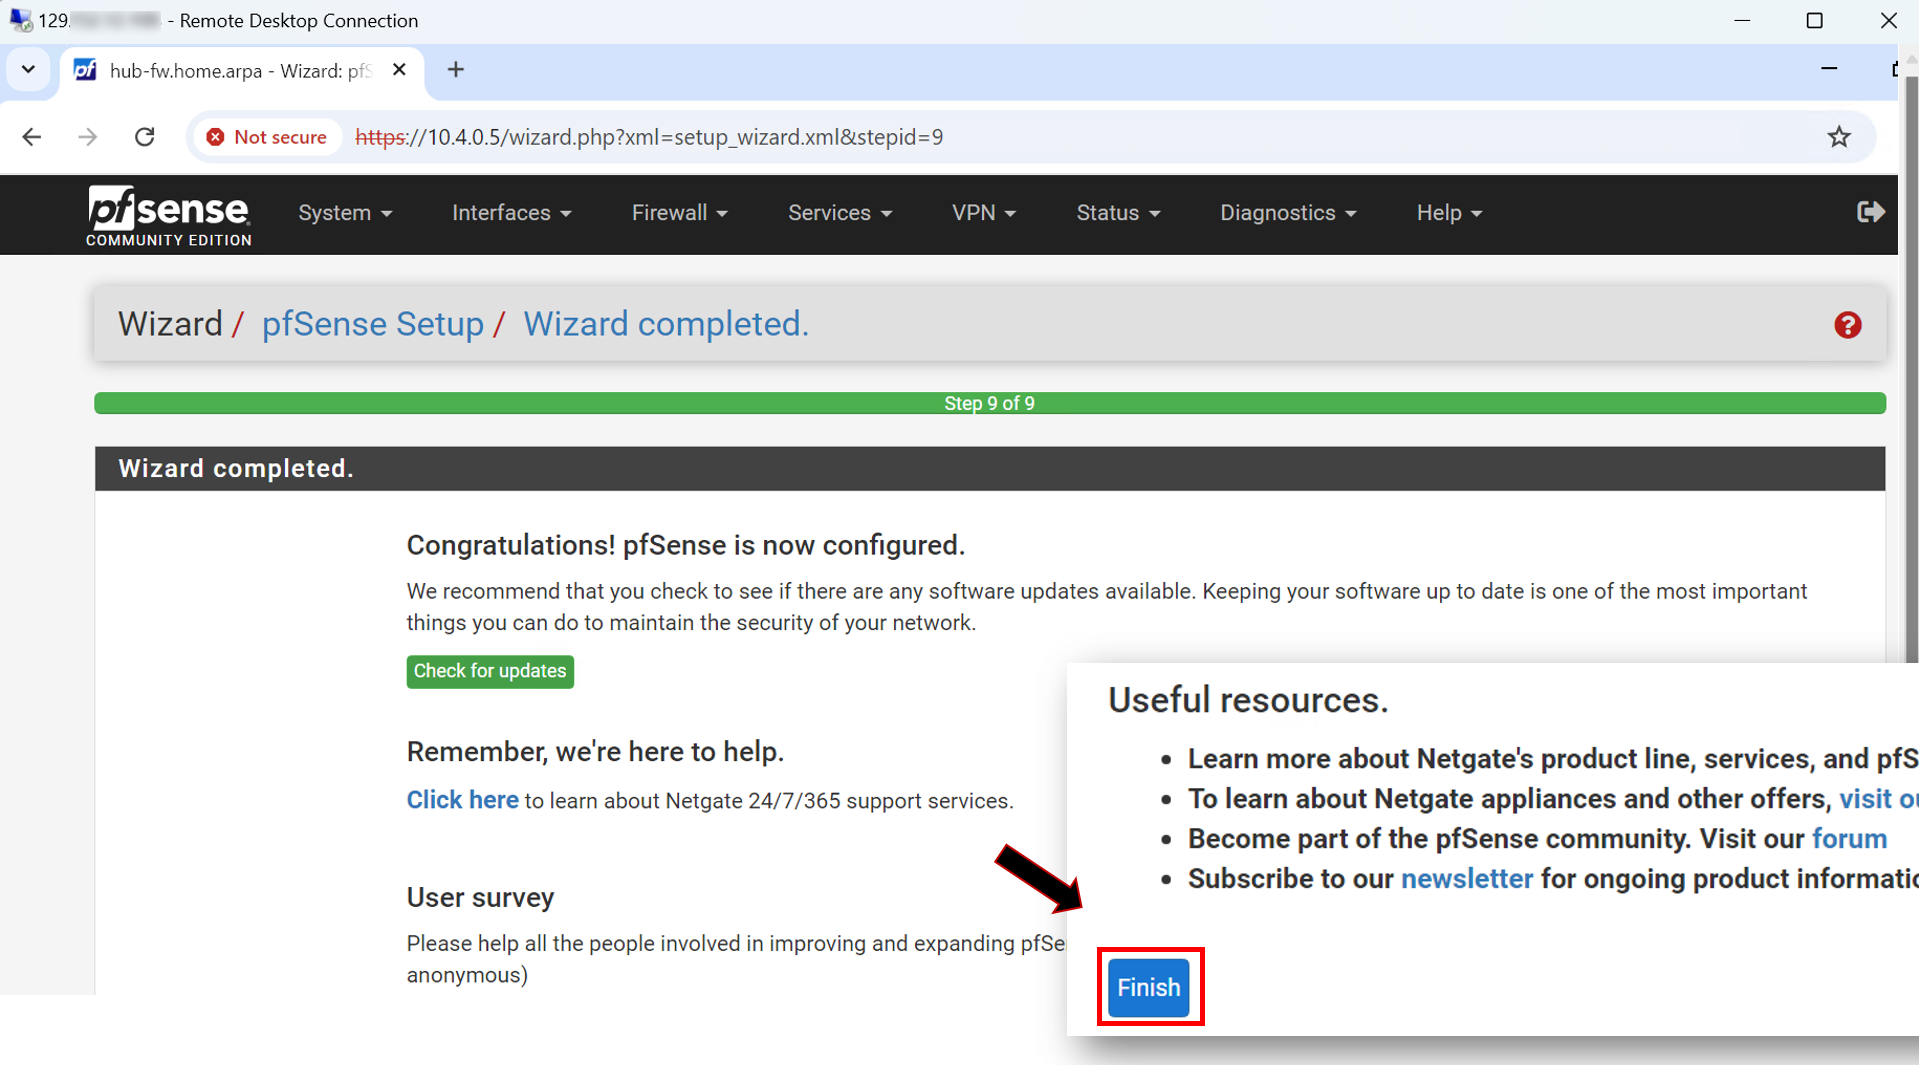The height and width of the screenshot is (1065, 1919).
Task: Click the 'Remember, we're here to help.' heading
Action: pos(595,752)
